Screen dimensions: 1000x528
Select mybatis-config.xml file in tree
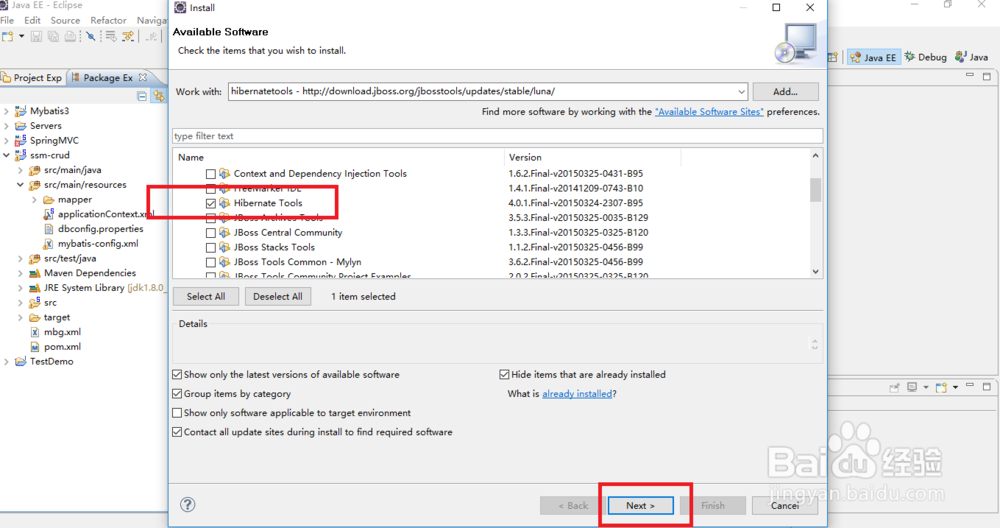(98, 244)
